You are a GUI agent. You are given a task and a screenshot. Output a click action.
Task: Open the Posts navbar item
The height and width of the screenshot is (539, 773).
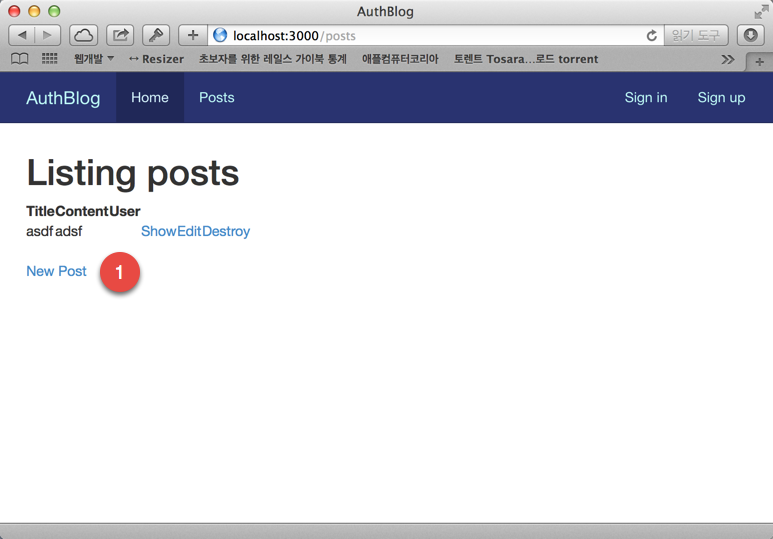click(216, 97)
